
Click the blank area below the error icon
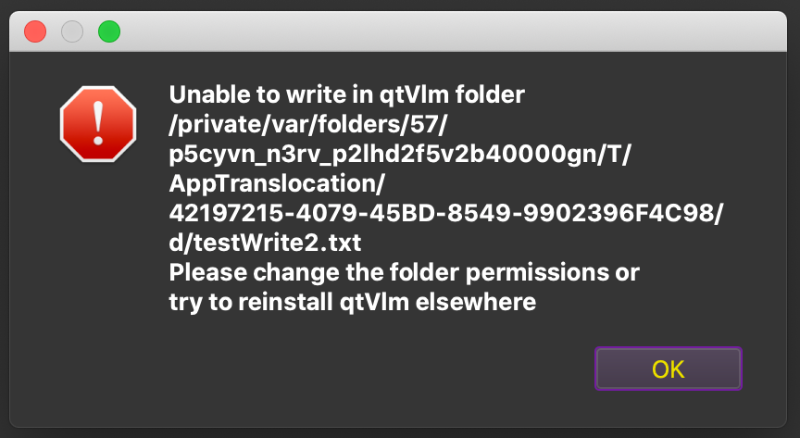click(x=98, y=255)
